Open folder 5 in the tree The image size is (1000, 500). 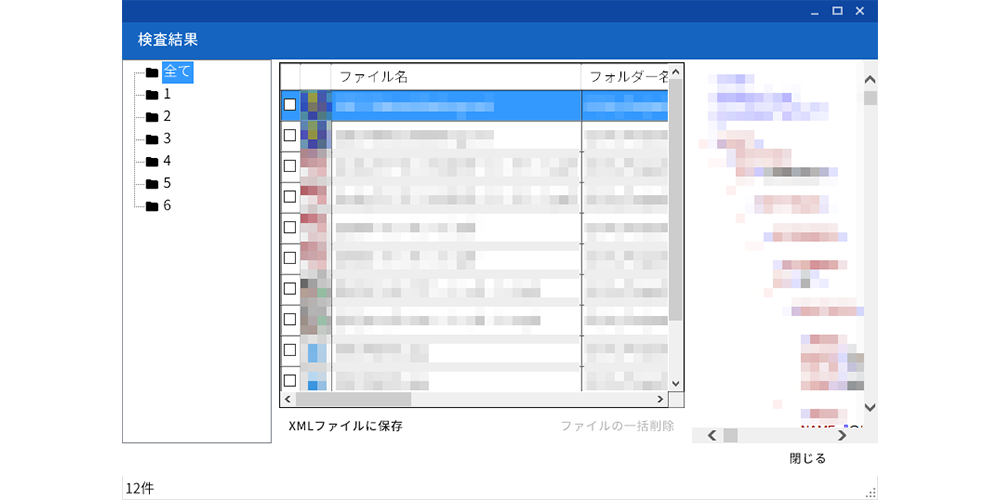tap(167, 184)
